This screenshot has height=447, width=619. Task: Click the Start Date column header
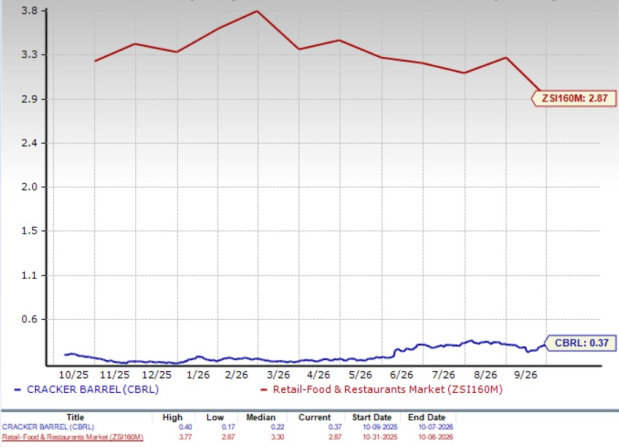click(372, 417)
